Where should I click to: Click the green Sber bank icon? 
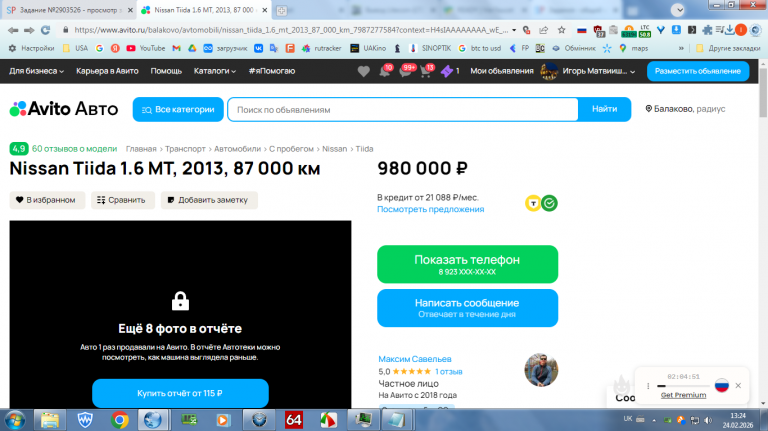pyautogui.click(x=549, y=203)
